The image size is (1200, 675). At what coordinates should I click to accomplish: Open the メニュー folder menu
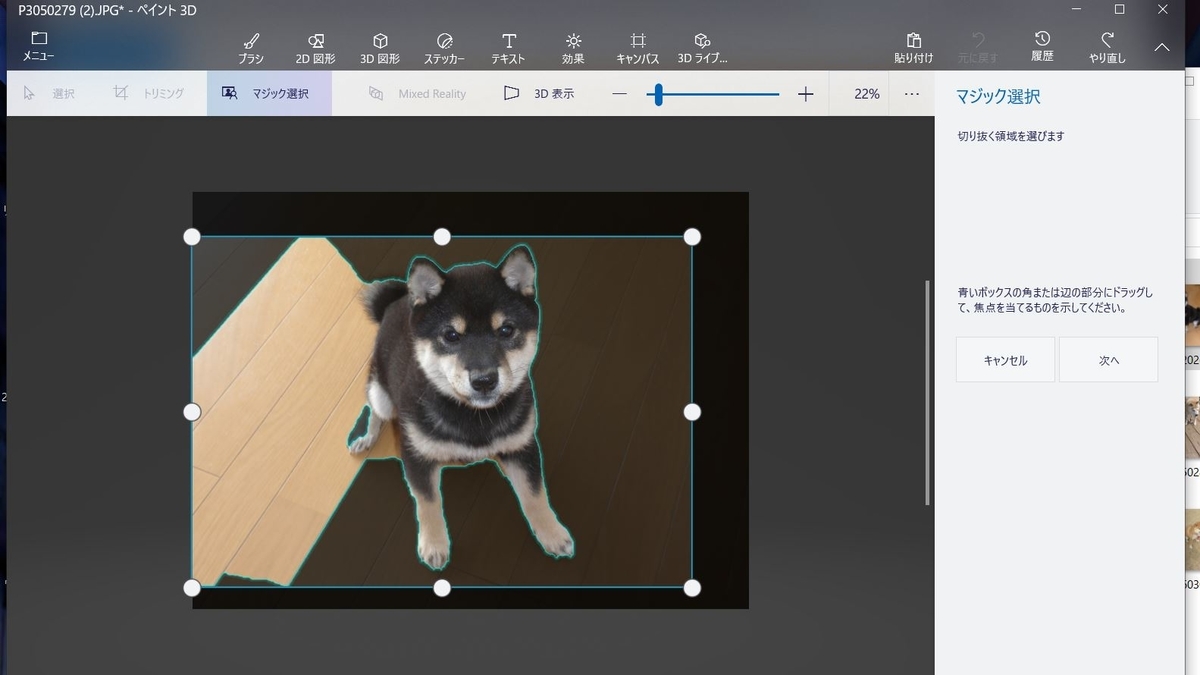pyautogui.click(x=39, y=47)
